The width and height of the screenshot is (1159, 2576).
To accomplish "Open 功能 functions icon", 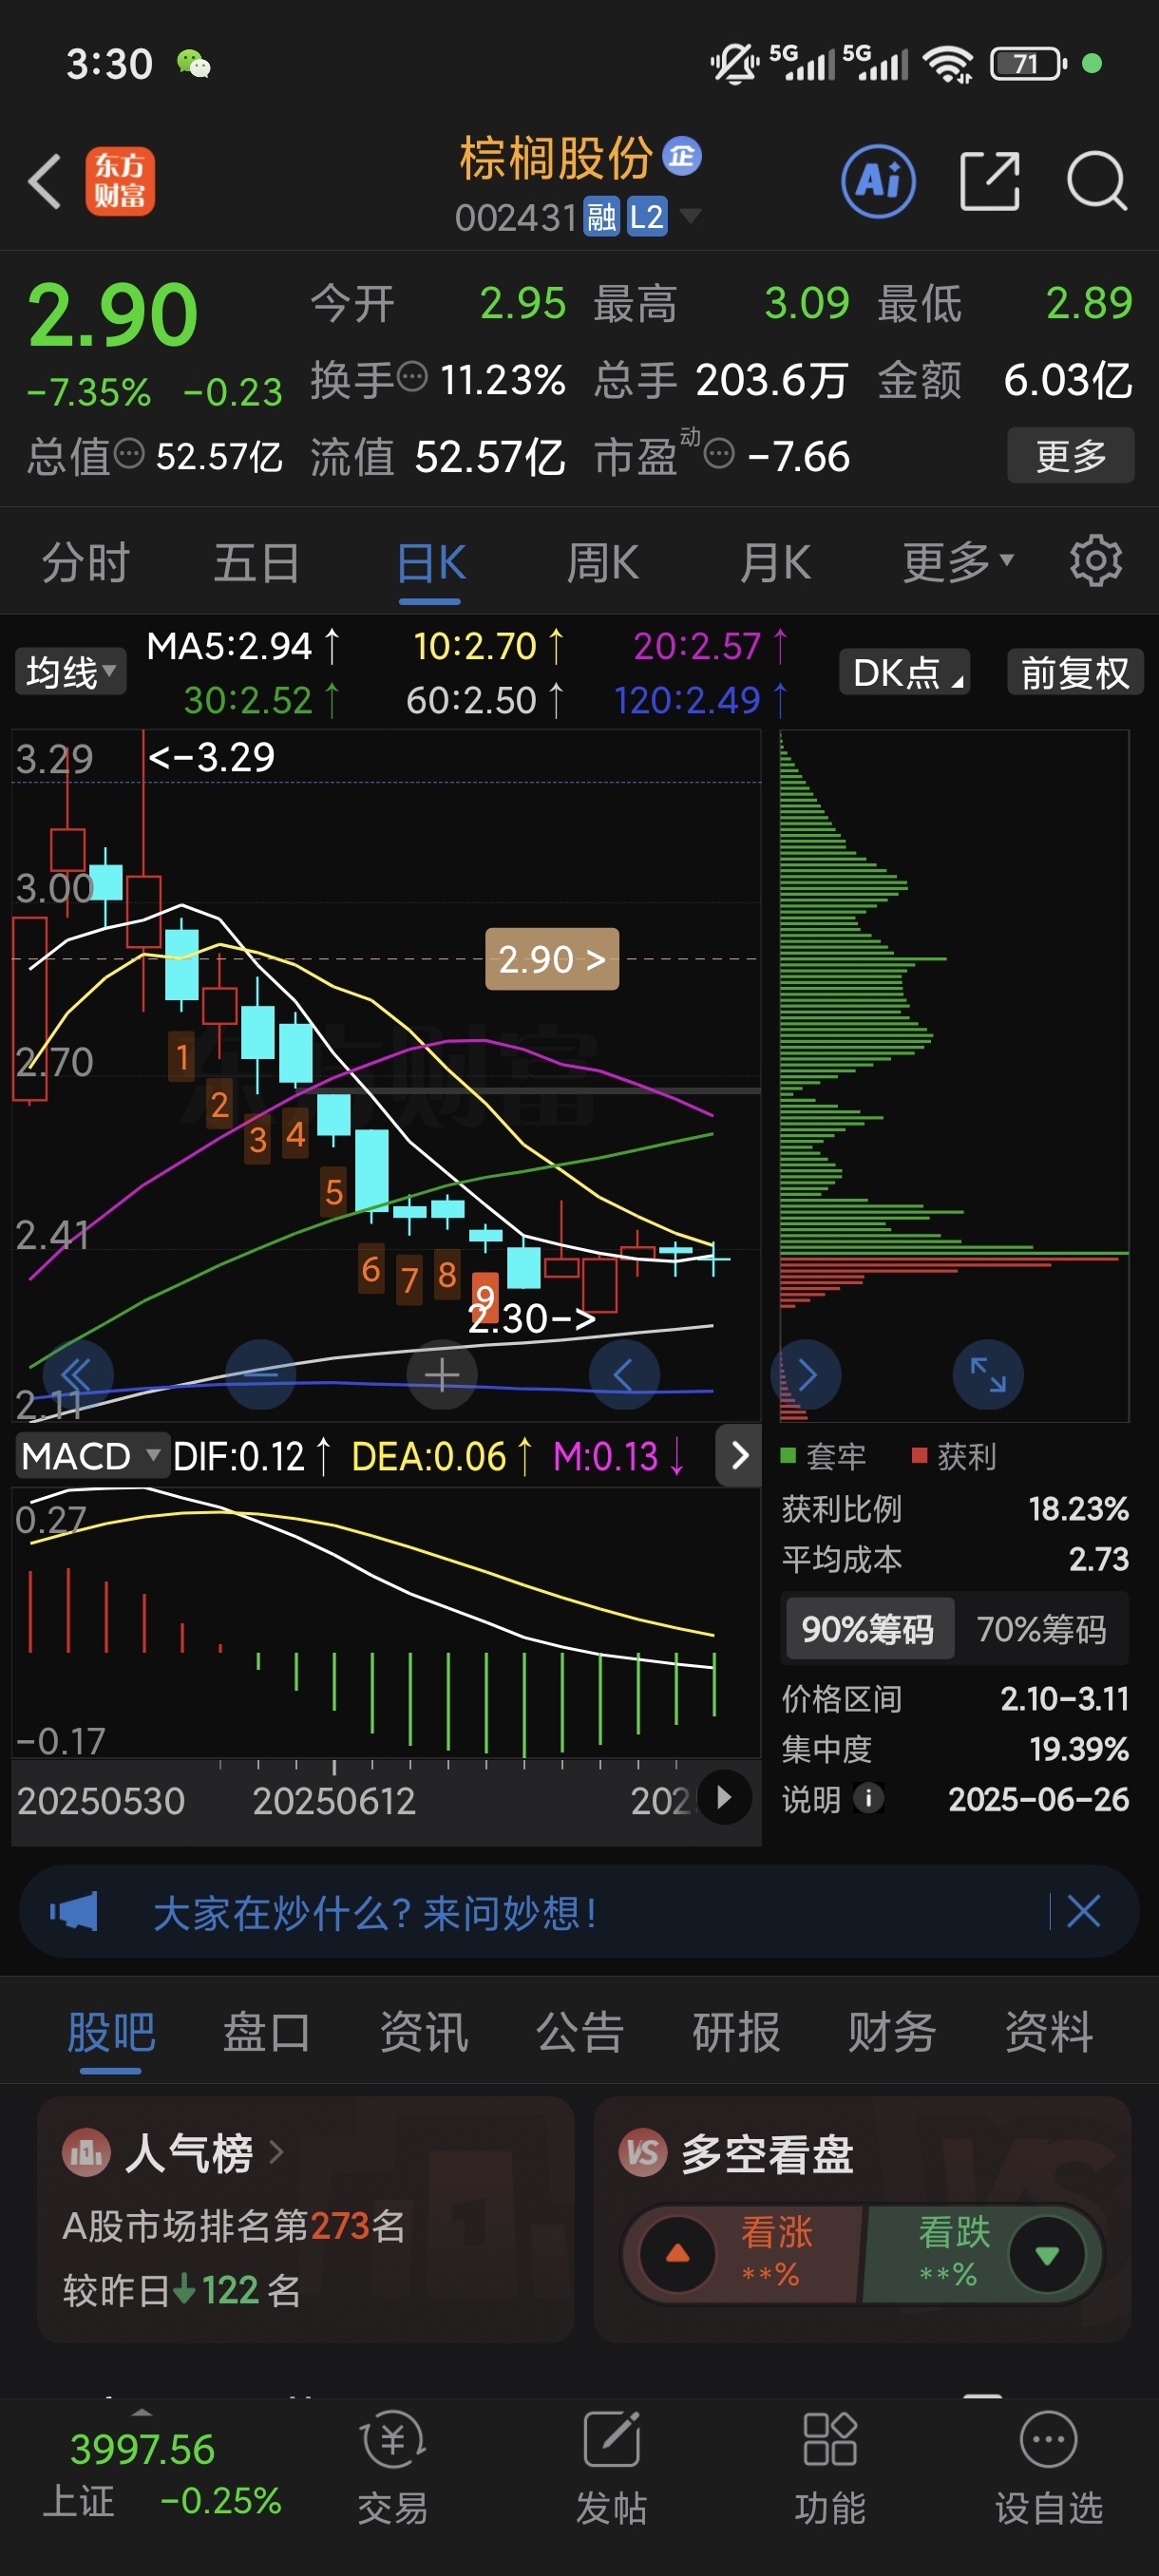I will (830, 2467).
